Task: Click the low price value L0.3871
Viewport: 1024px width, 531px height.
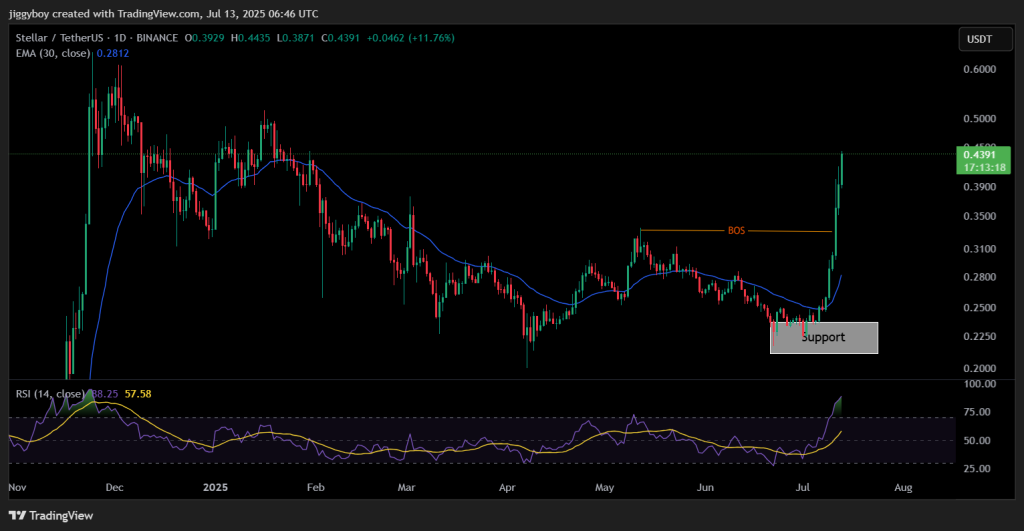Action: coord(296,38)
